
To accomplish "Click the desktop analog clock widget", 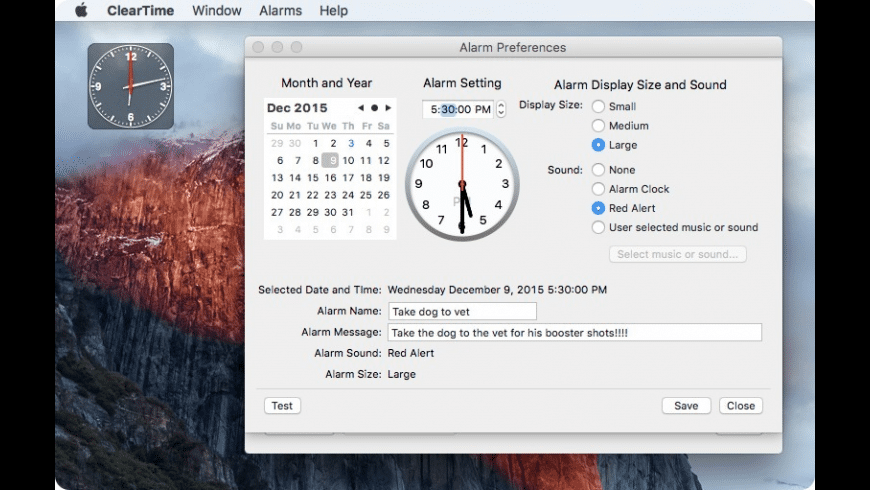I will [130, 86].
